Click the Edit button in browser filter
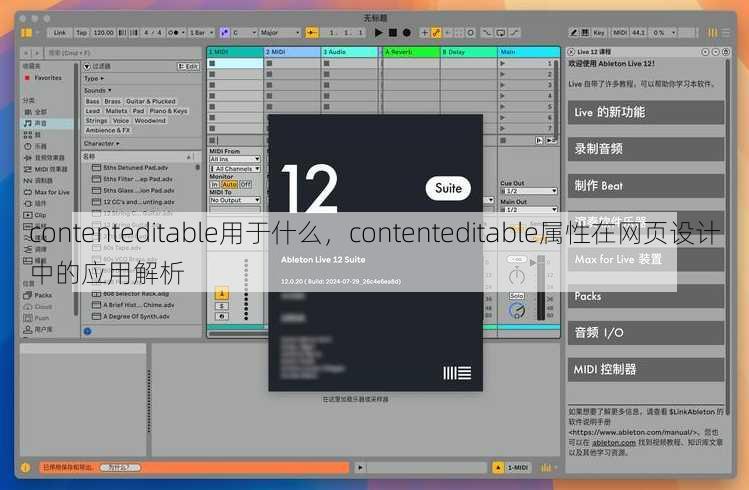Viewport: 749px width, 490px height. [x=188, y=66]
